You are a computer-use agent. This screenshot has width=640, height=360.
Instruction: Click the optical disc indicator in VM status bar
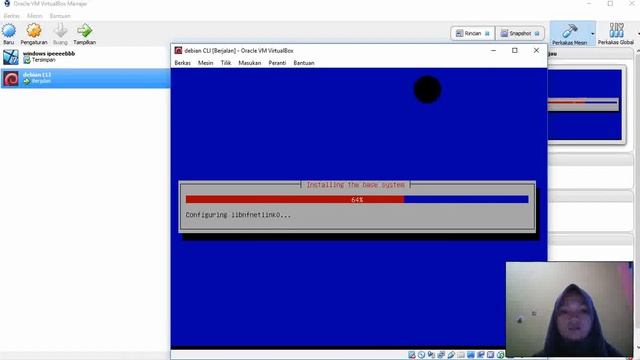point(421,355)
